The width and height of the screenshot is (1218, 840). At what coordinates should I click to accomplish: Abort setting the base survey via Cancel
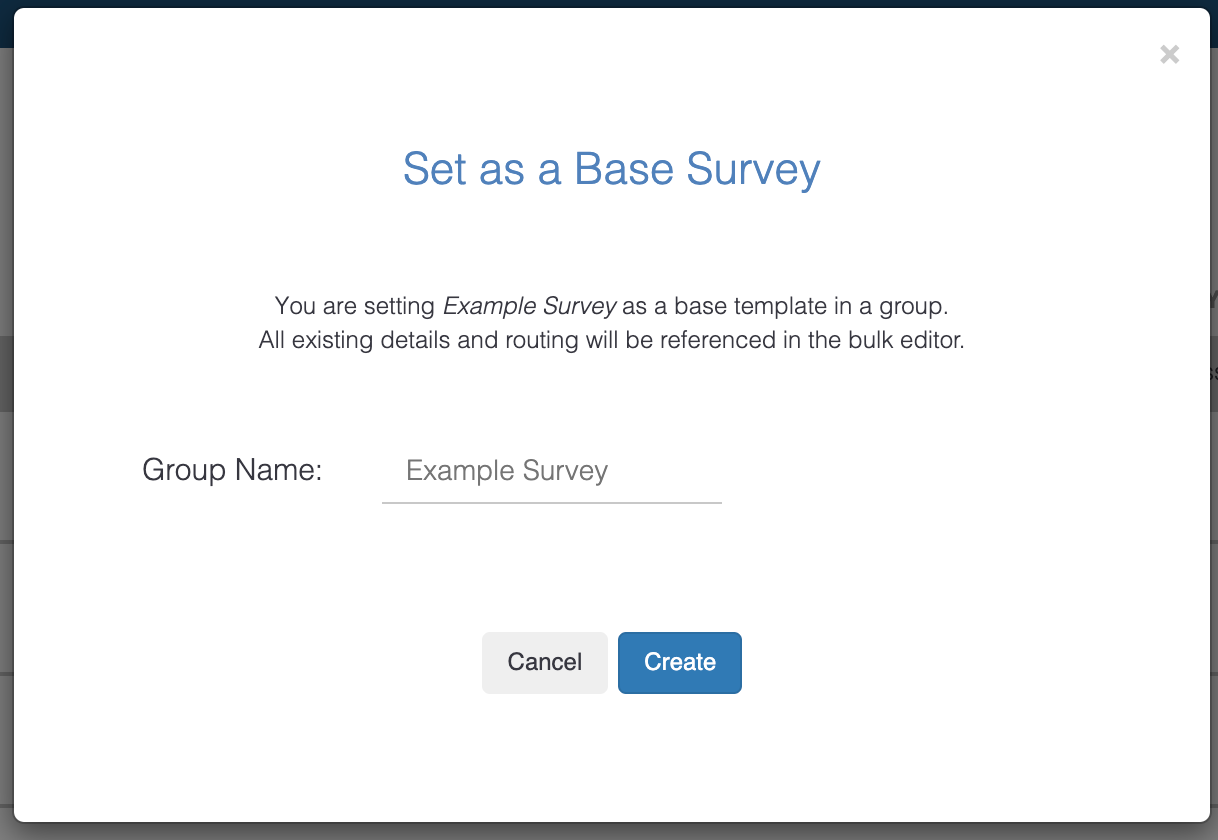(x=544, y=662)
